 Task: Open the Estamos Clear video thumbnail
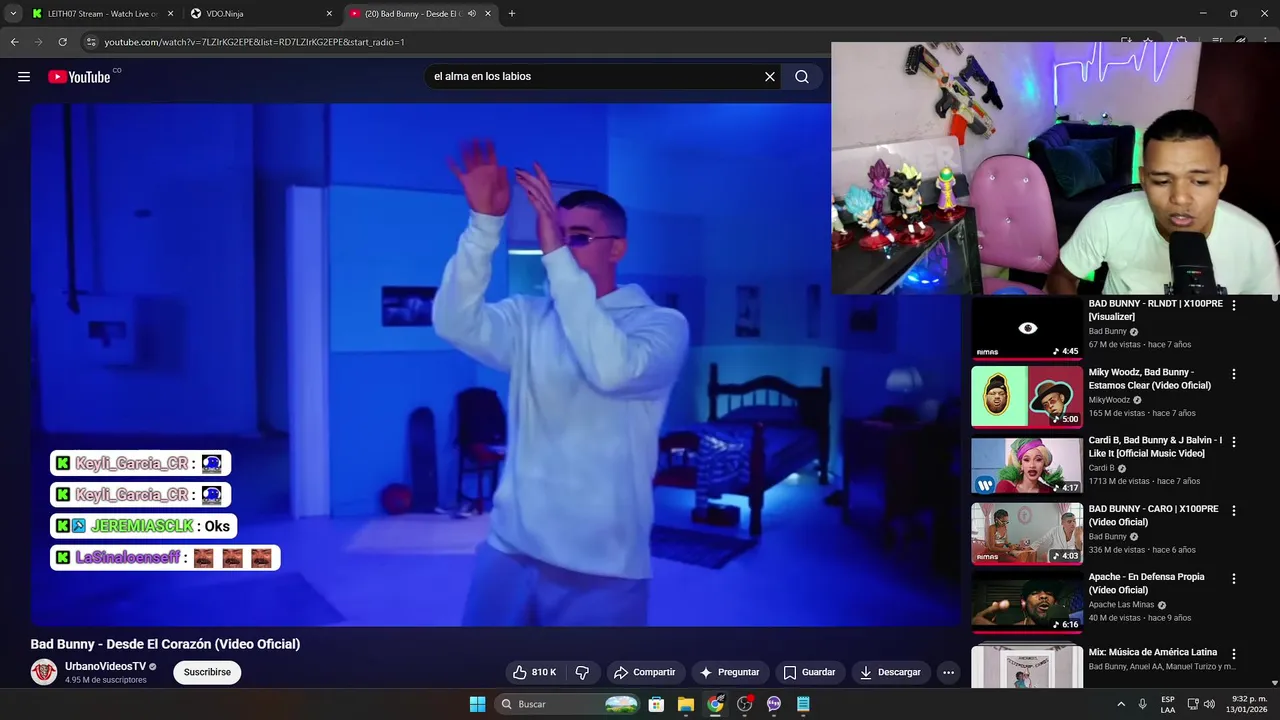1027,396
